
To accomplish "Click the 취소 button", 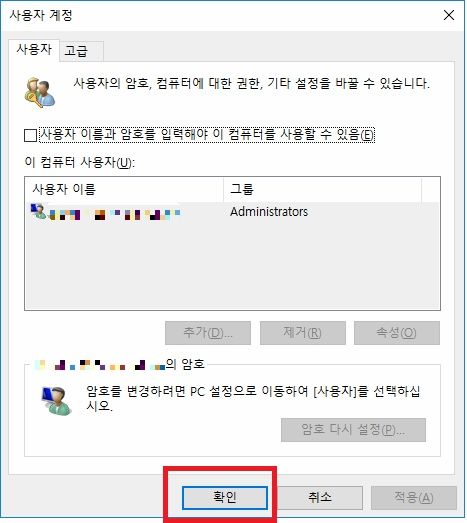I will point(320,498).
